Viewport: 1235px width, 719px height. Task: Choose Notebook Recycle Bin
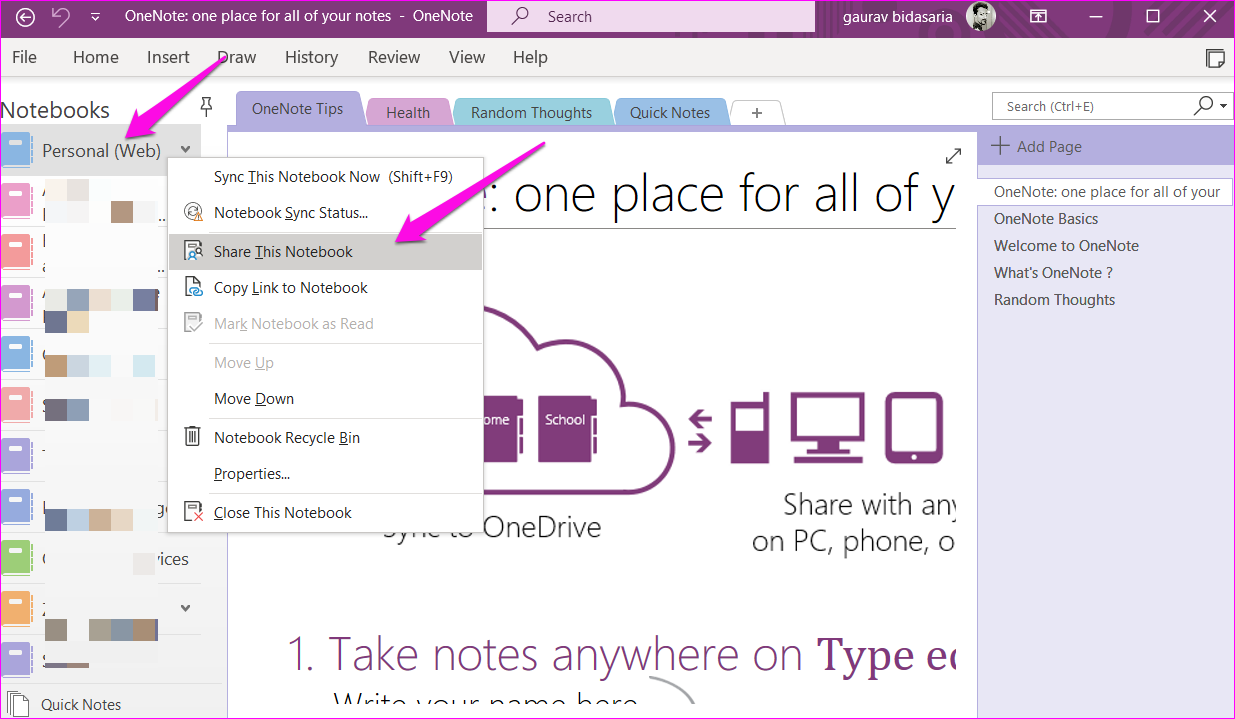pyautogui.click(x=325, y=438)
